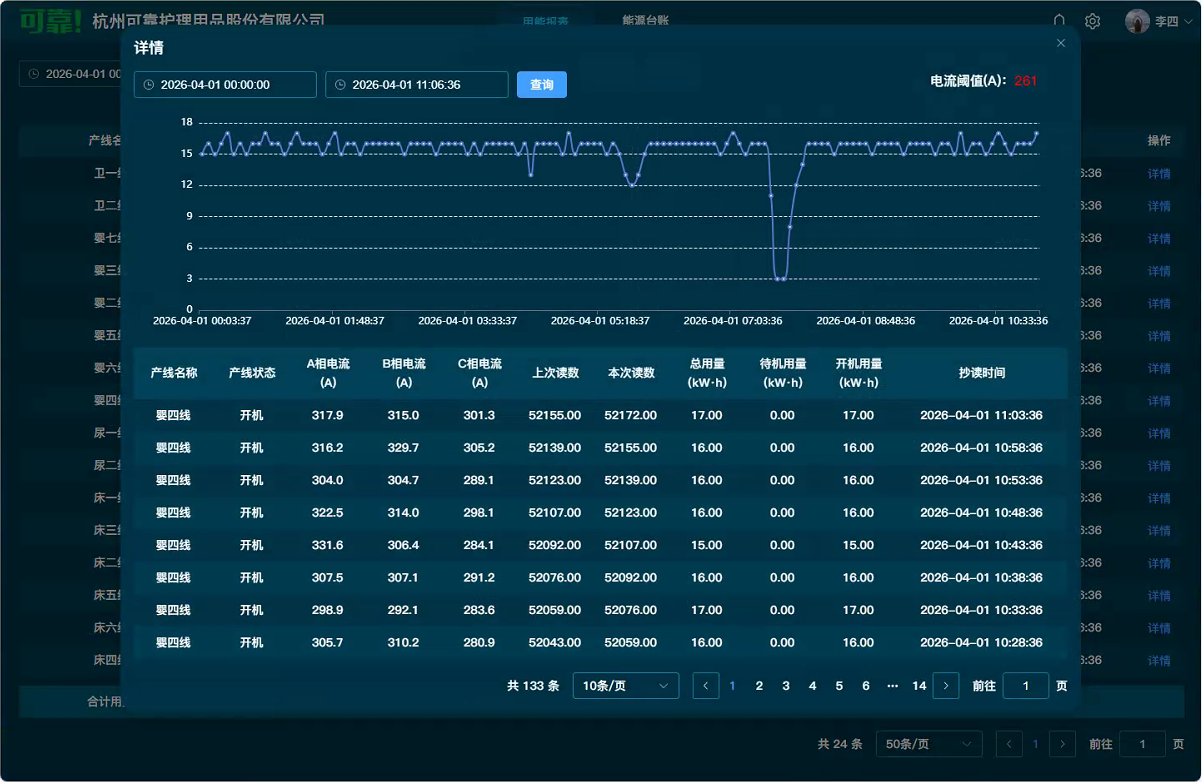
Task: Open the settings gear icon
Action: coord(1093,21)
